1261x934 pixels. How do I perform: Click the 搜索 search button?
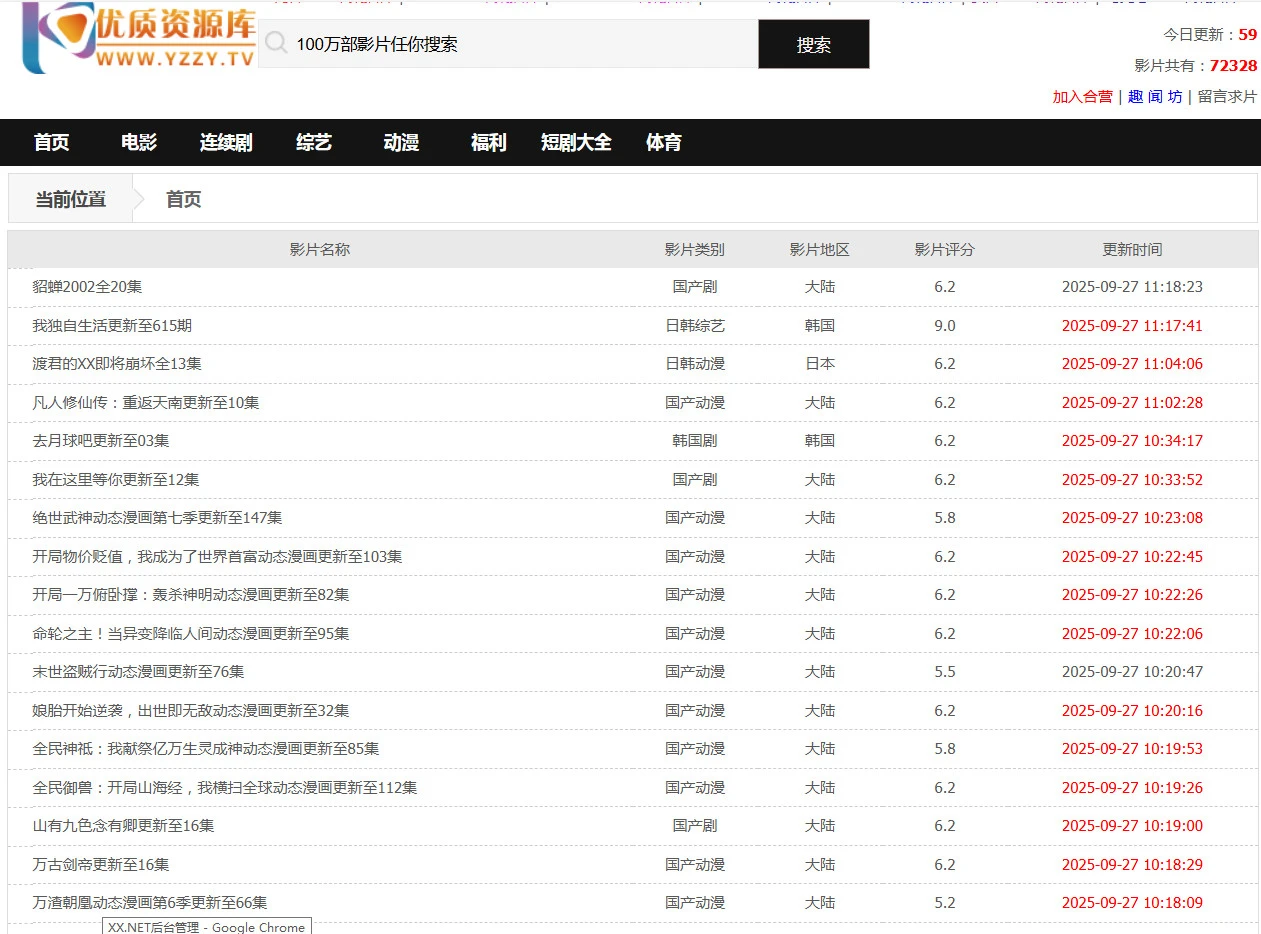pyautogui.click(x=814, y=44)
